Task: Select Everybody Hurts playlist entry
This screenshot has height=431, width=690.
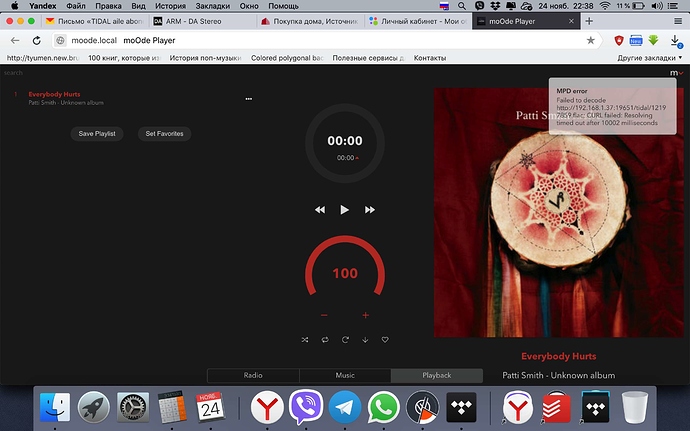Action: click(54, 94)
